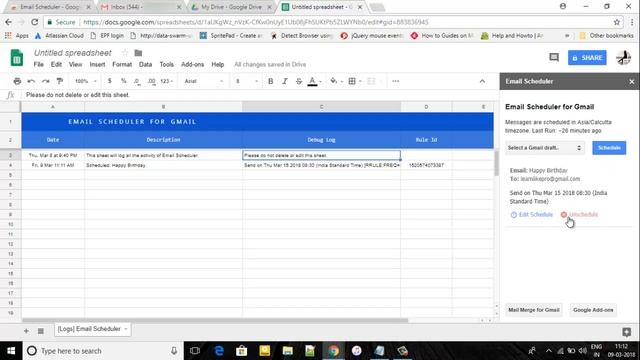
Task: Open File Explorer from taskbar
Action: tap(287, 351)
